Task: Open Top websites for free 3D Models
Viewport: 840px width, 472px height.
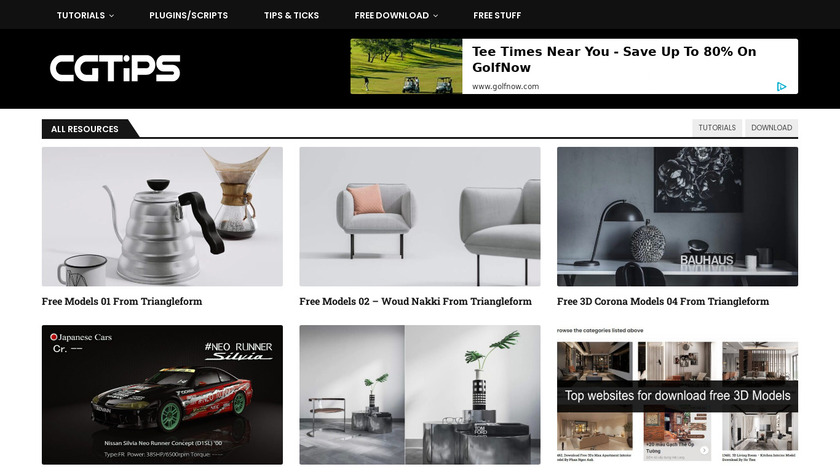Action: (677, 395)
